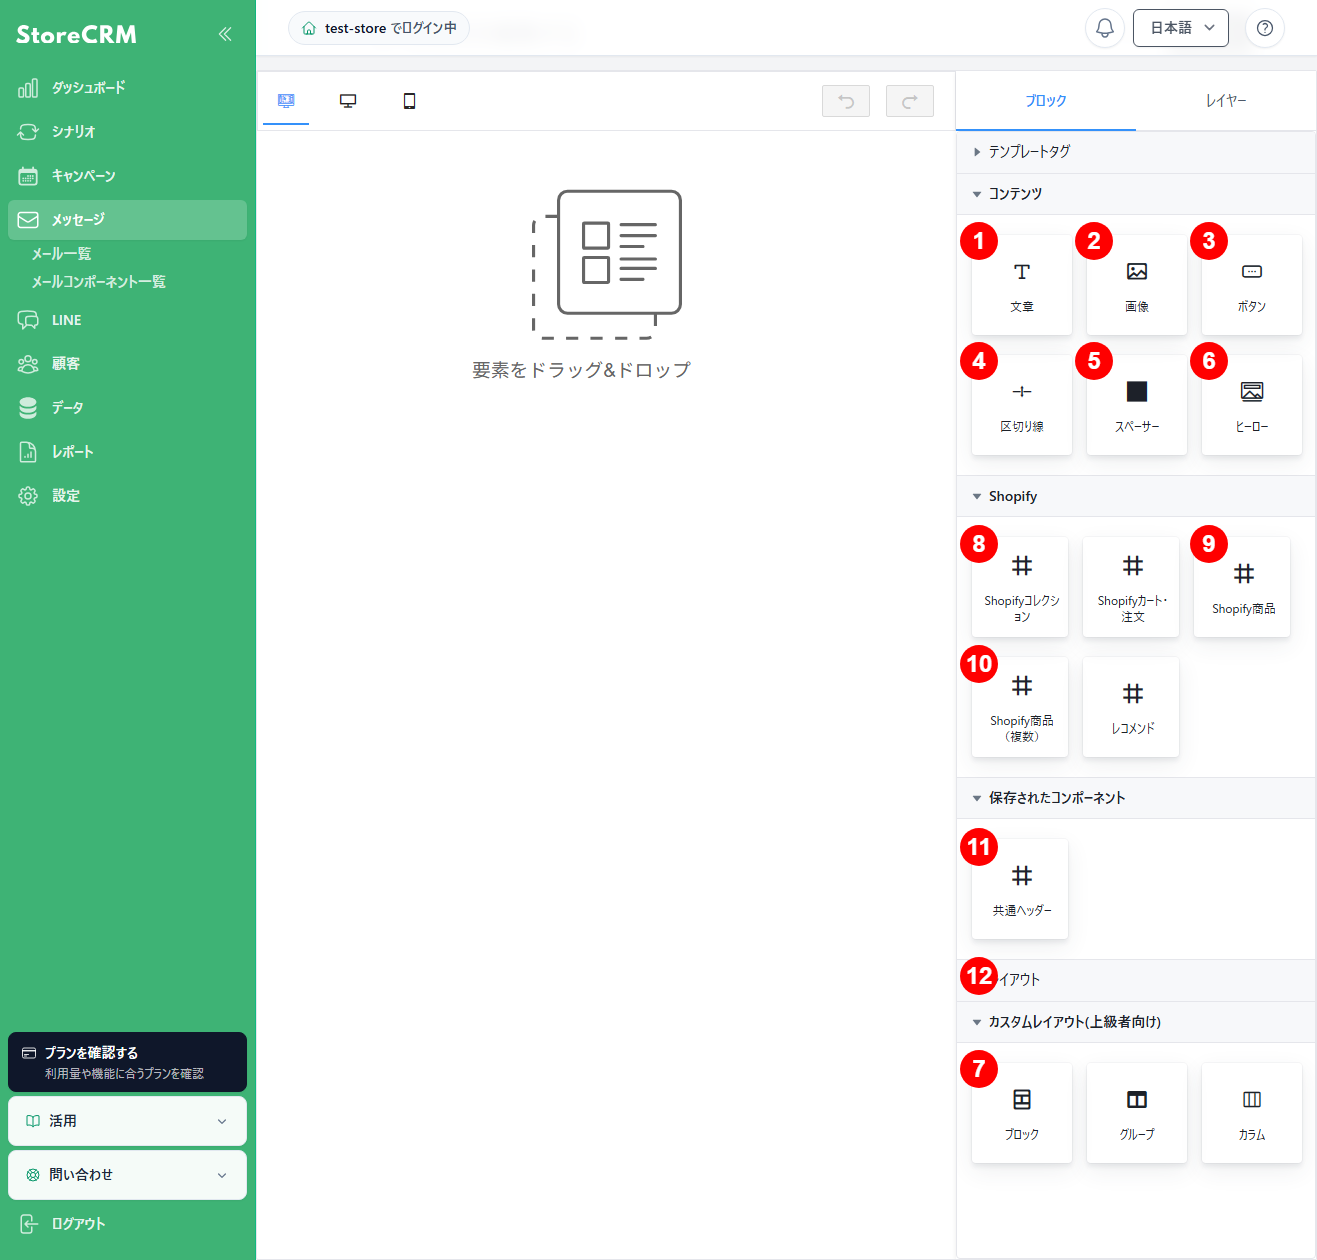Open キャンペーン in the sidebar

coord(127,176)
